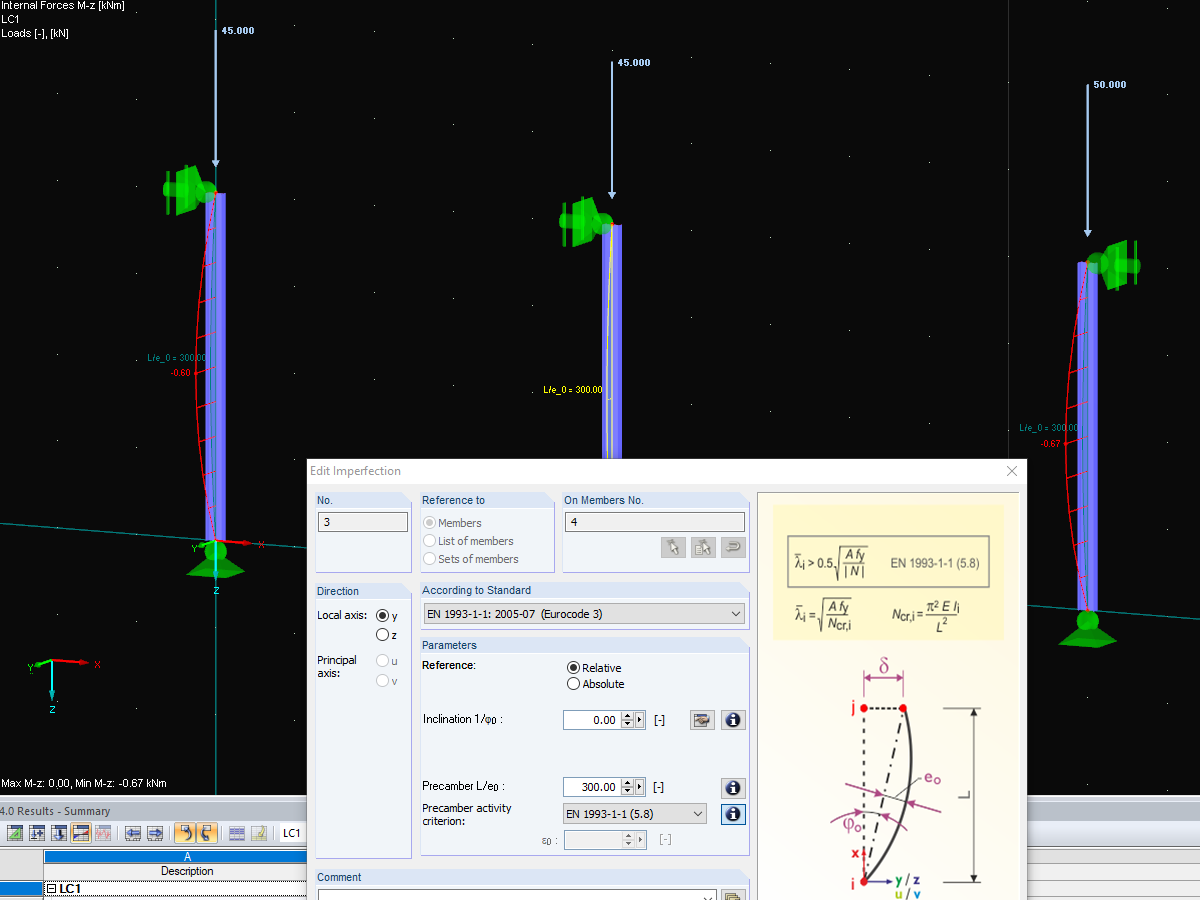Open the LC1 load case dropdown in results toolbar

click(291, 833)
